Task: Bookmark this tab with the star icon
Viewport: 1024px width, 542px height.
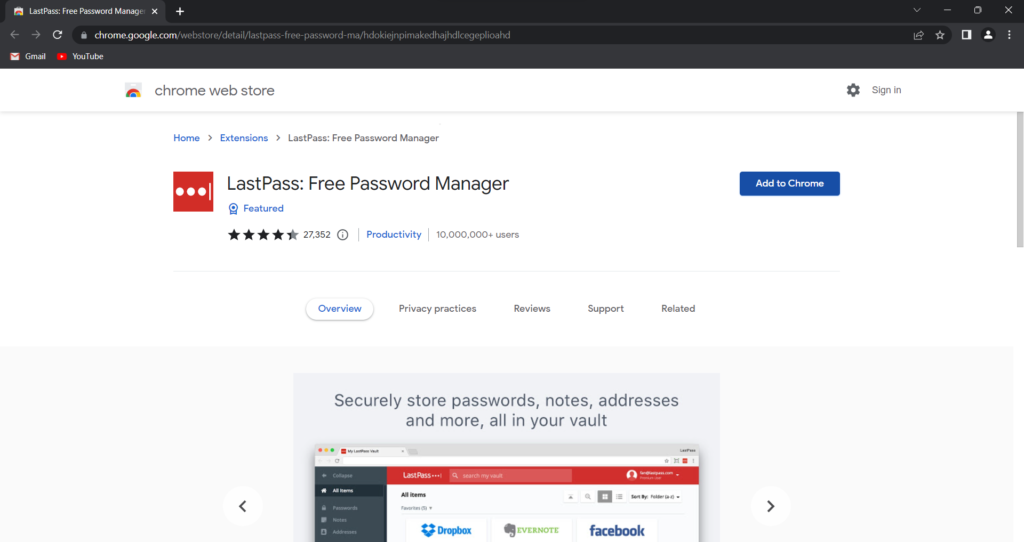Action: (940, 35)
